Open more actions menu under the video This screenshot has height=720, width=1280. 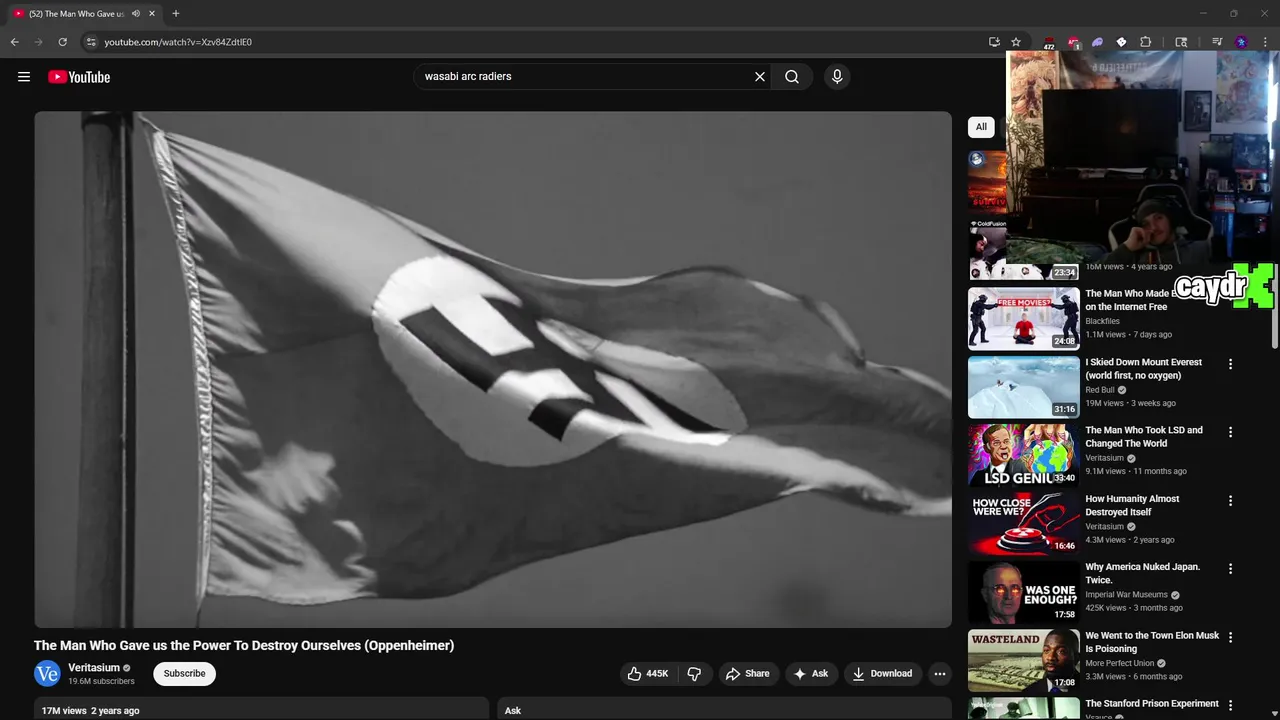[940, 674]
